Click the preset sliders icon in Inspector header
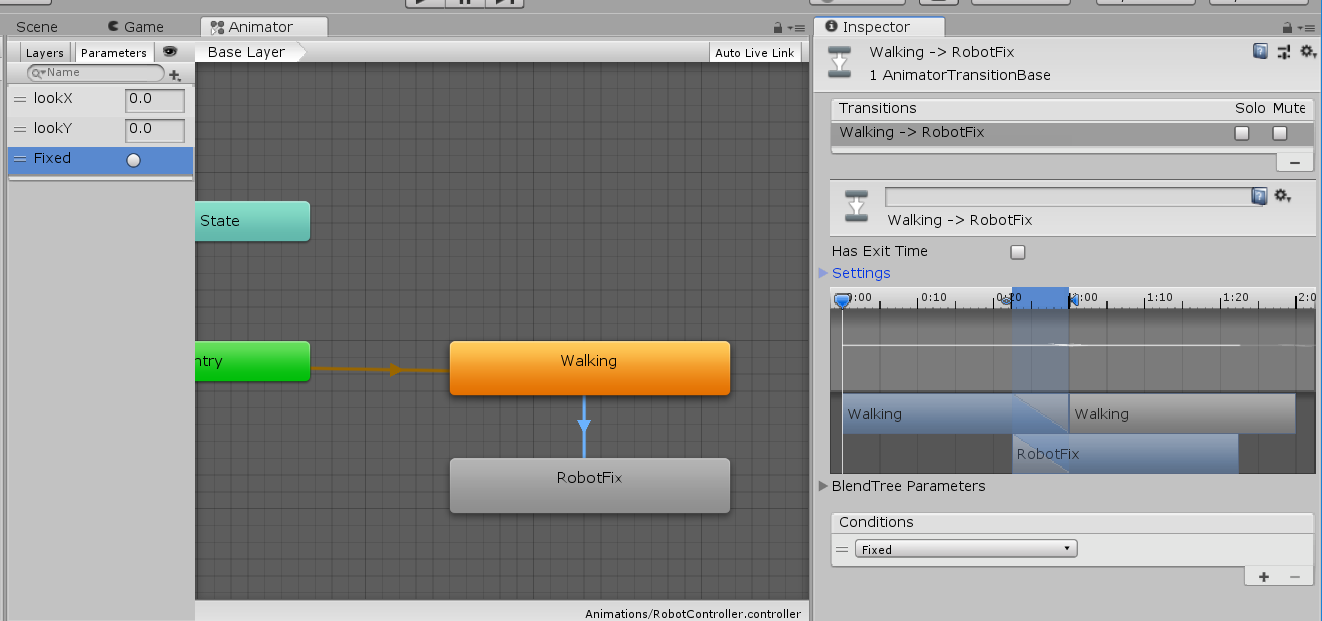1322x621 pixels. [1285, 52]
